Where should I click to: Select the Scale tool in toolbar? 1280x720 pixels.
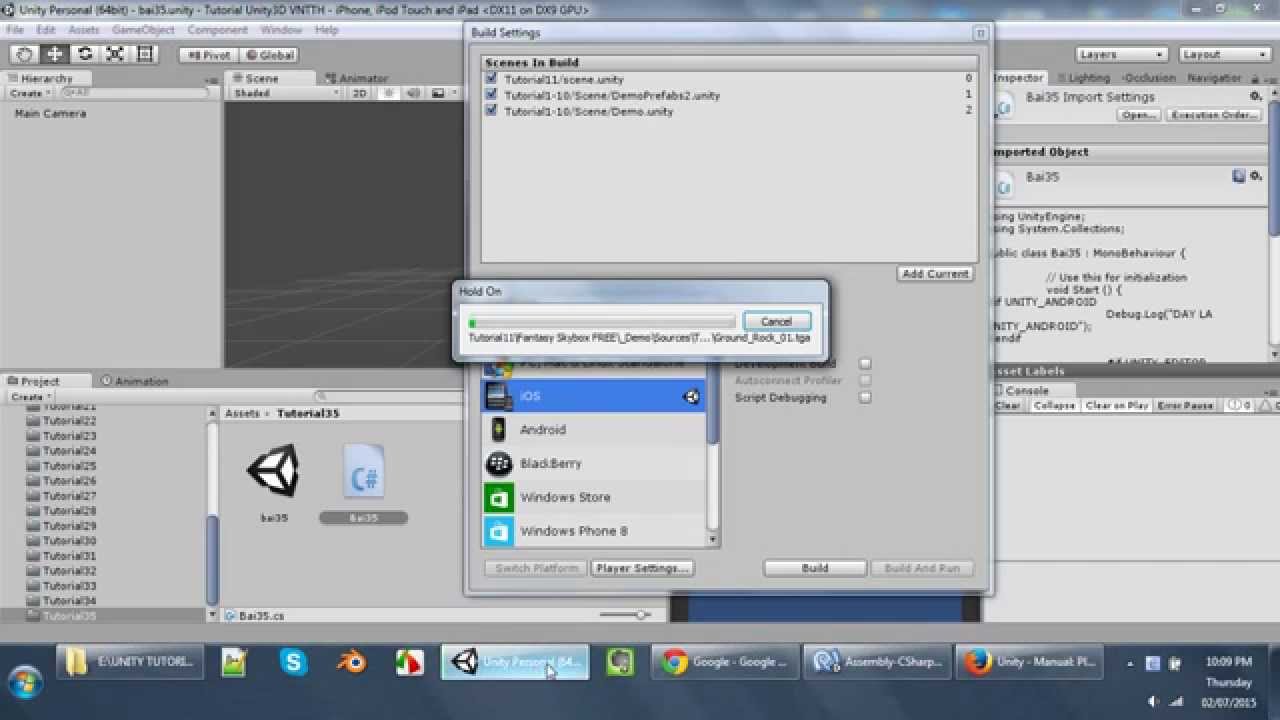pyautogui.click(x=115, y=54)
